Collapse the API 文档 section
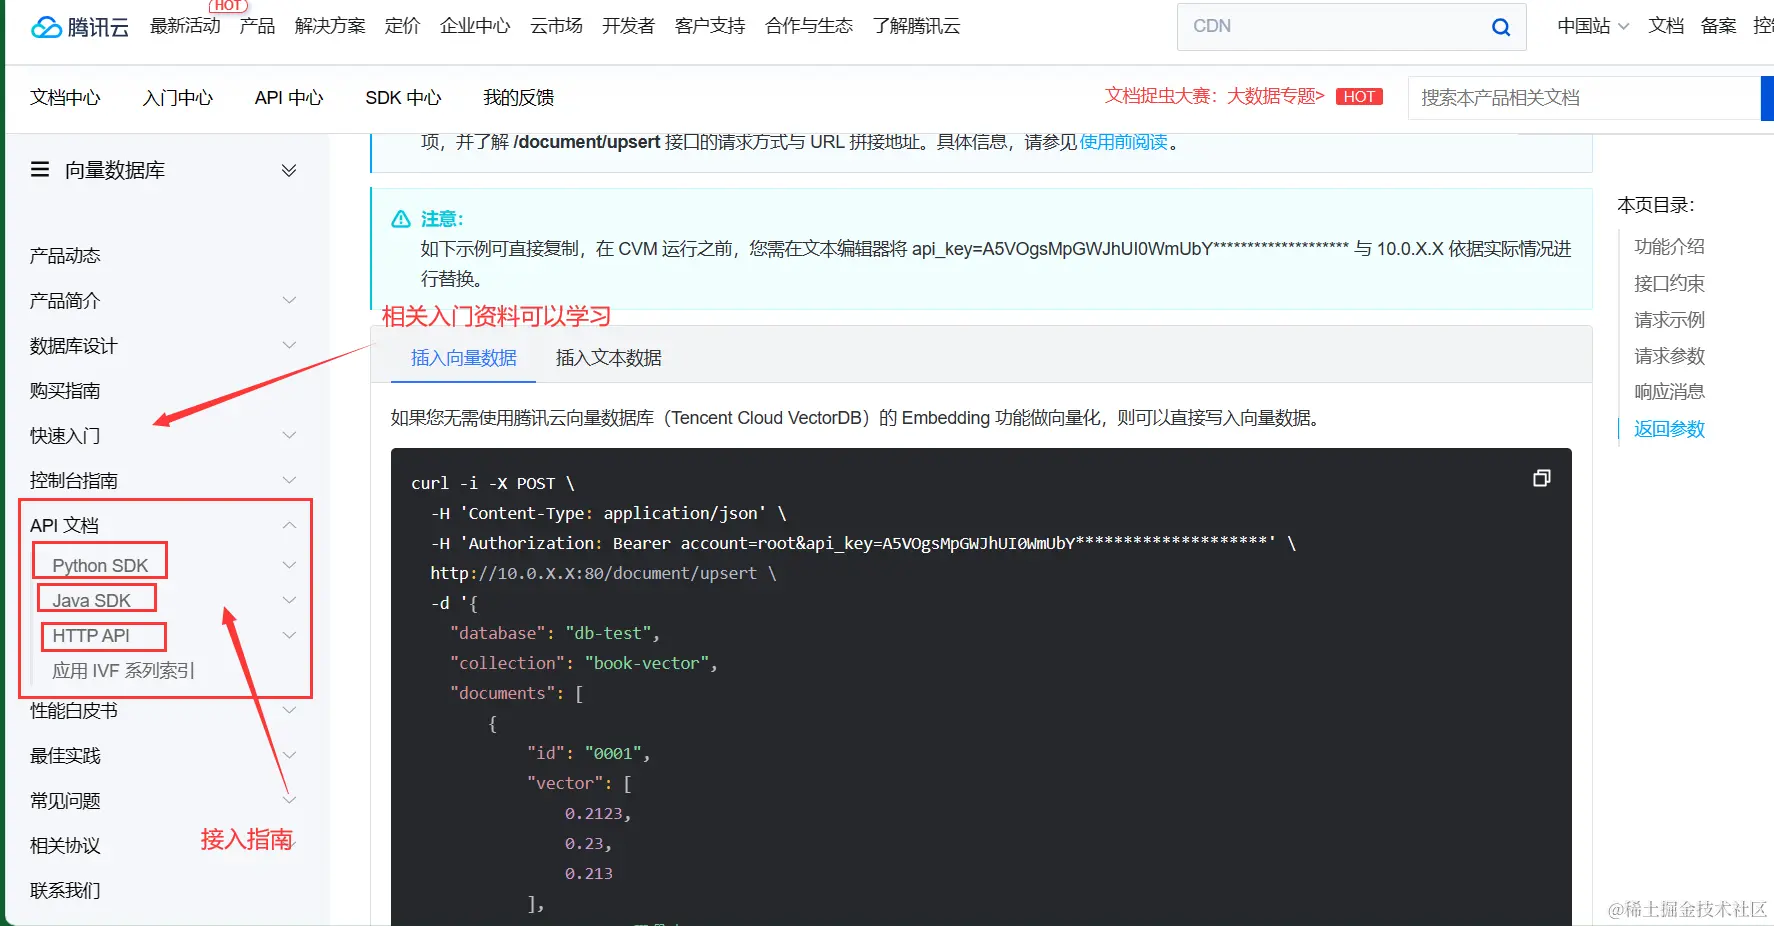 click(x=289, y=524)
